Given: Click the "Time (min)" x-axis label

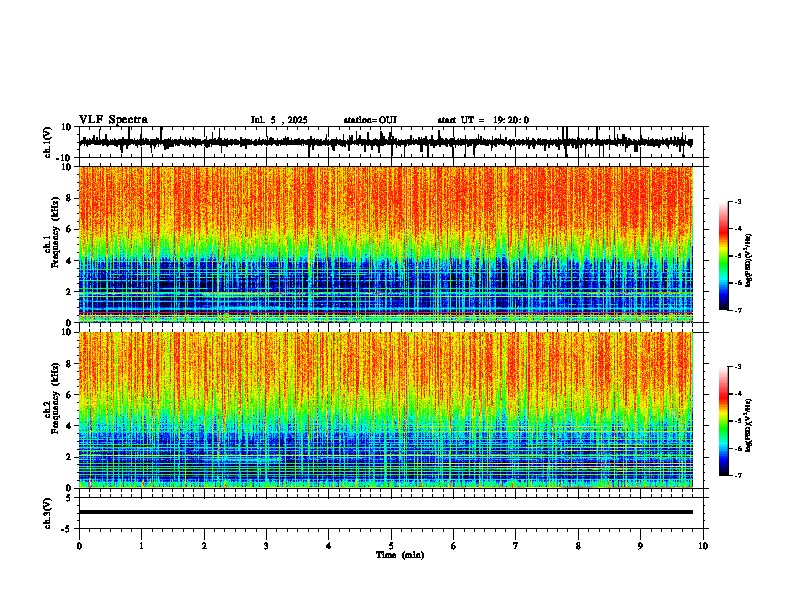Looking at the screenshot, I should (x=400, y=555).
